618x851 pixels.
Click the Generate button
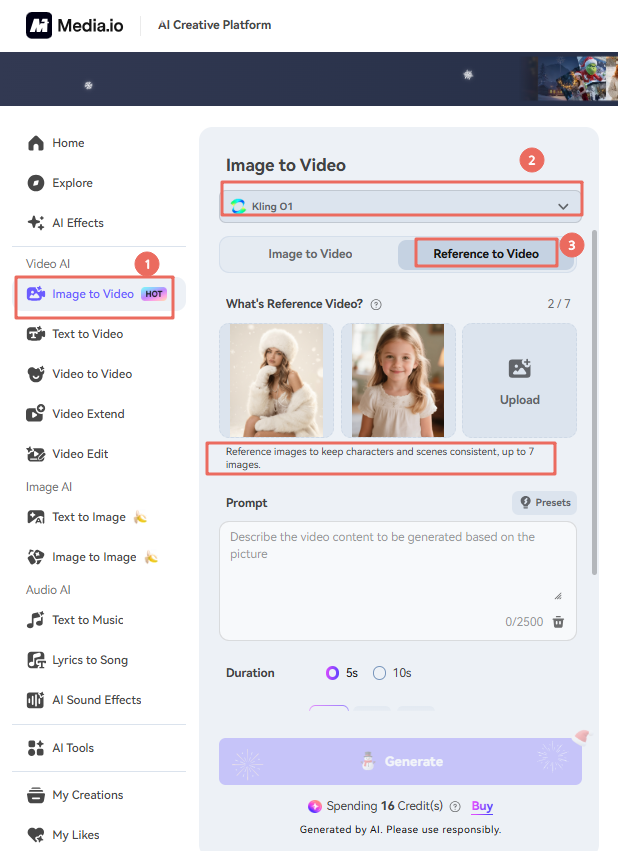point(400,762)
